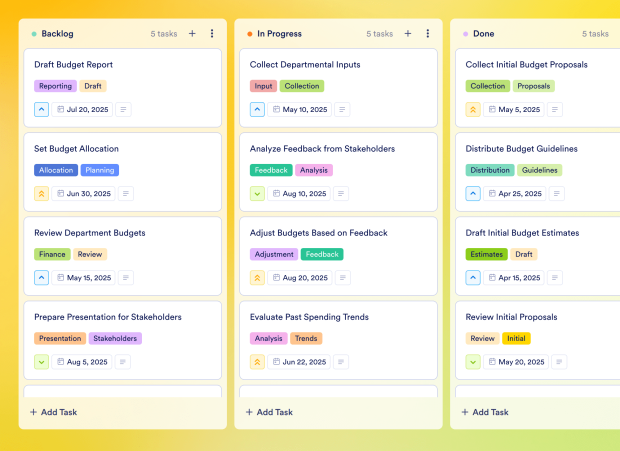Open description icon on Analyze Feedback from Stakeholders

[341, 194]
